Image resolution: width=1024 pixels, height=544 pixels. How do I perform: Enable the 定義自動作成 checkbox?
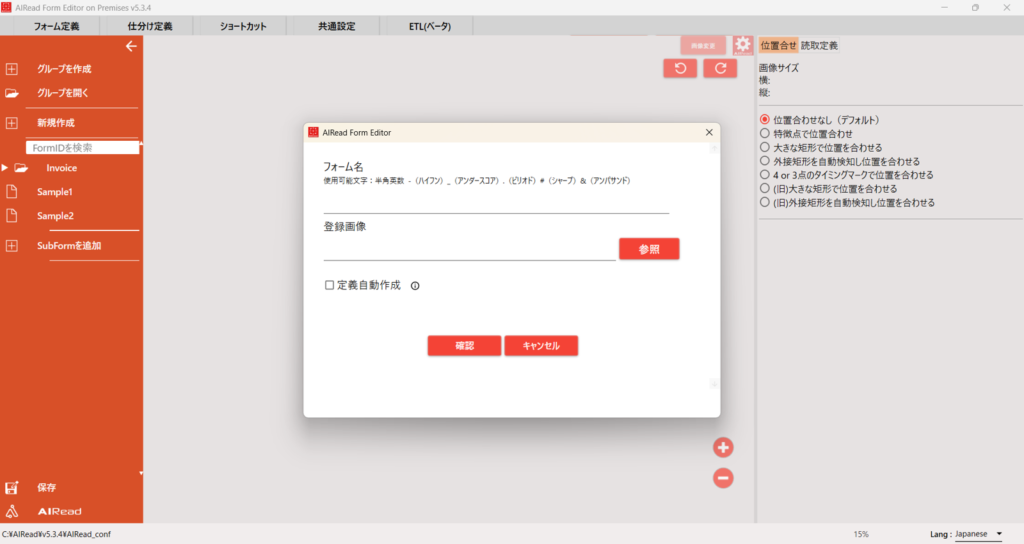(330, 285)
